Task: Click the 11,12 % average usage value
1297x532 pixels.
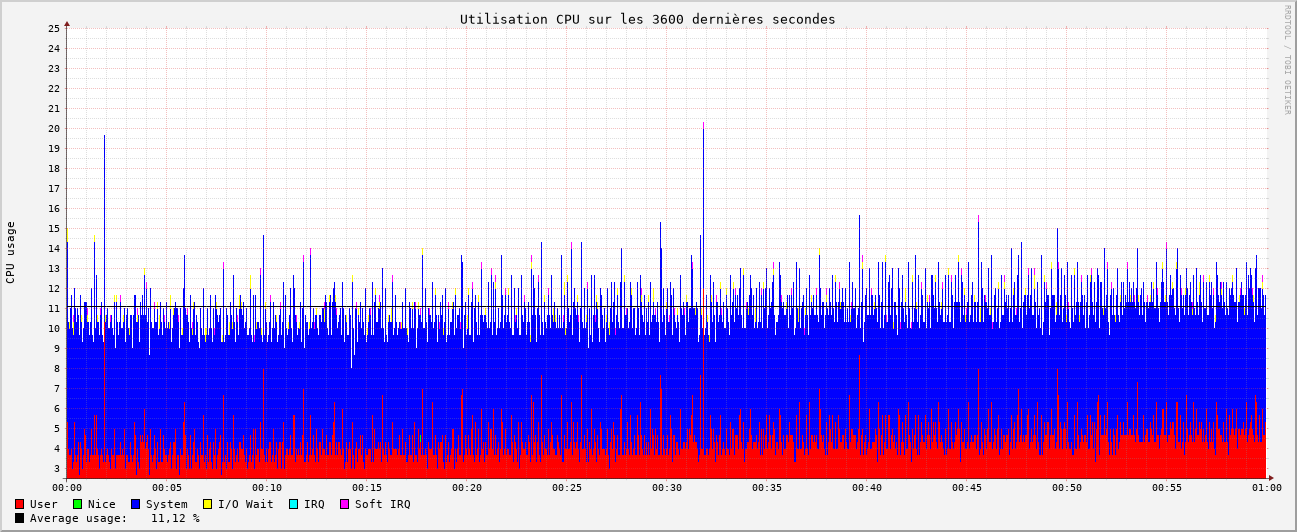Action: pyautogui.click(x=175, y=518)
